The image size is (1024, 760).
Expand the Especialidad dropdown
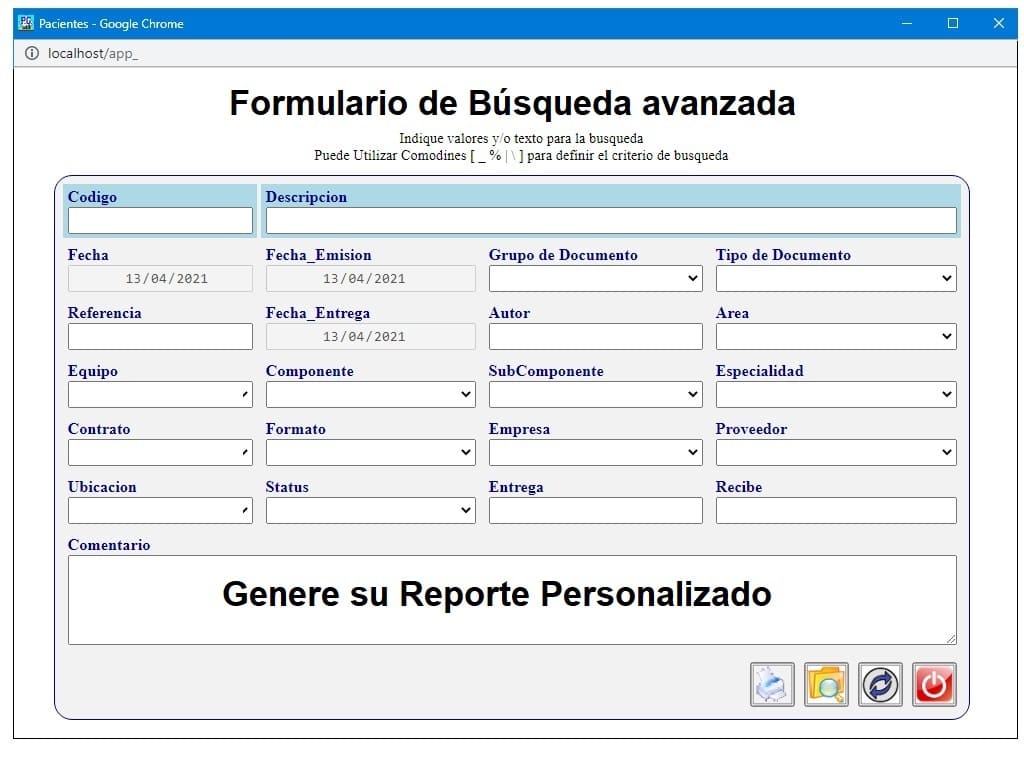(836, 395)
